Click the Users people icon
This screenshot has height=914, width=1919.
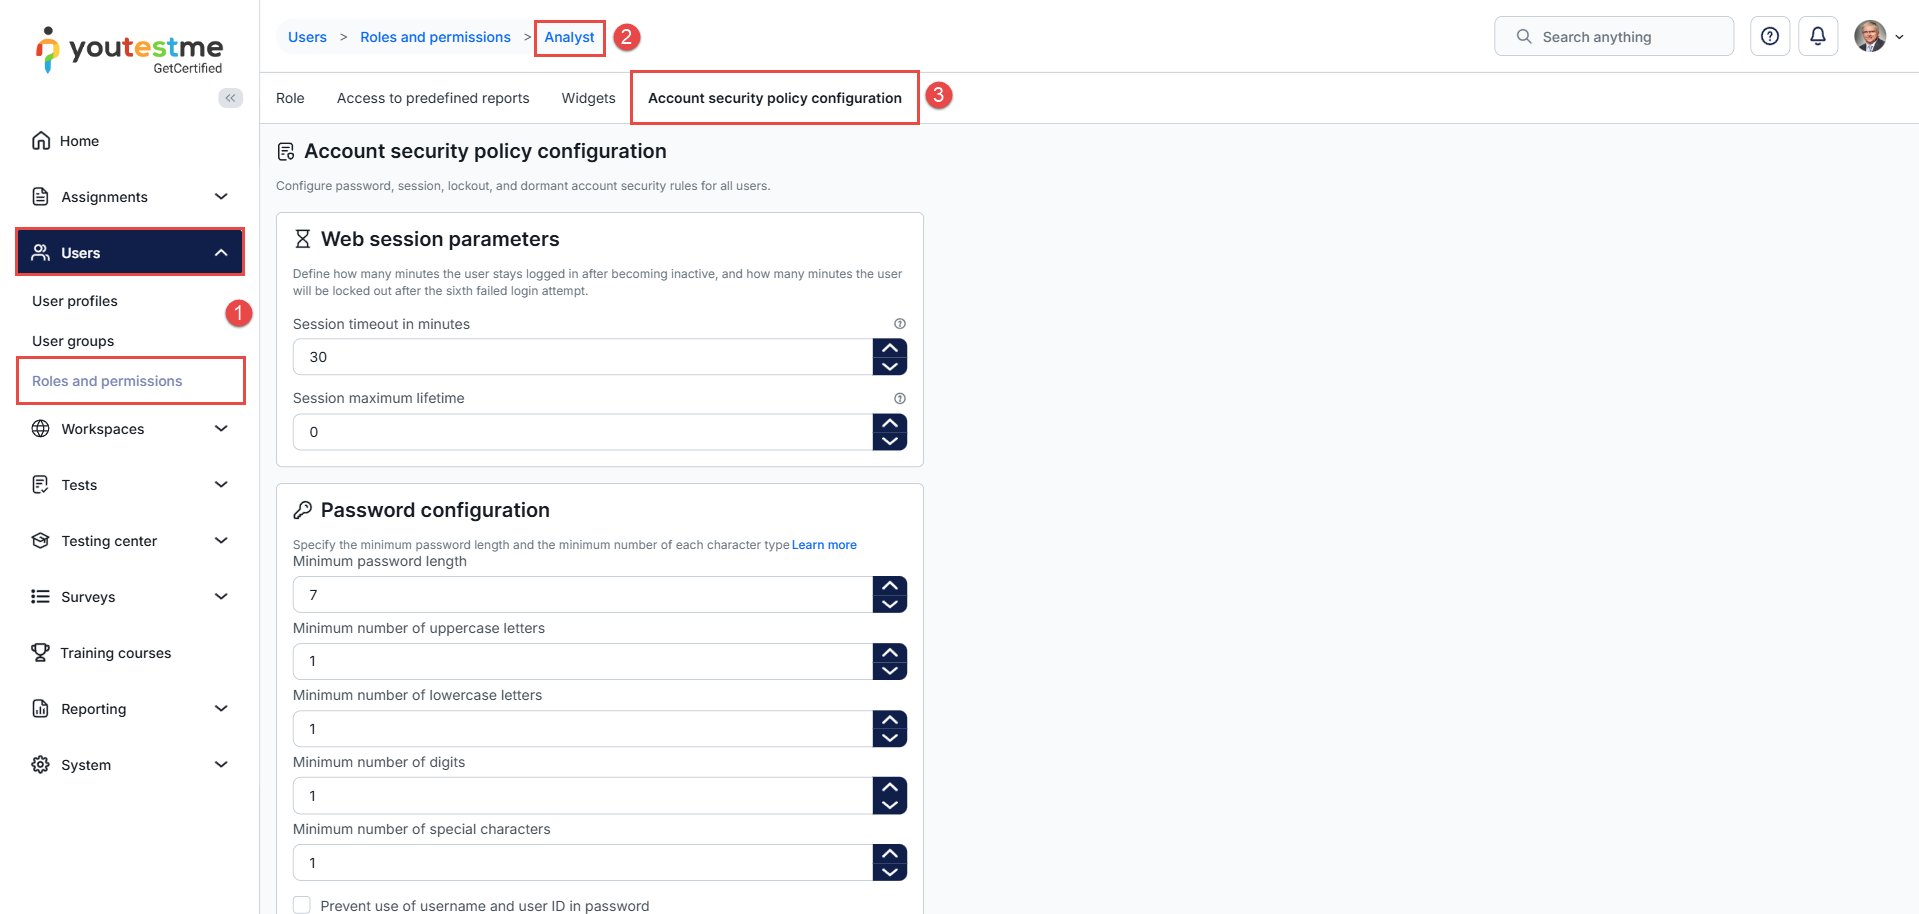pos(41,253)
